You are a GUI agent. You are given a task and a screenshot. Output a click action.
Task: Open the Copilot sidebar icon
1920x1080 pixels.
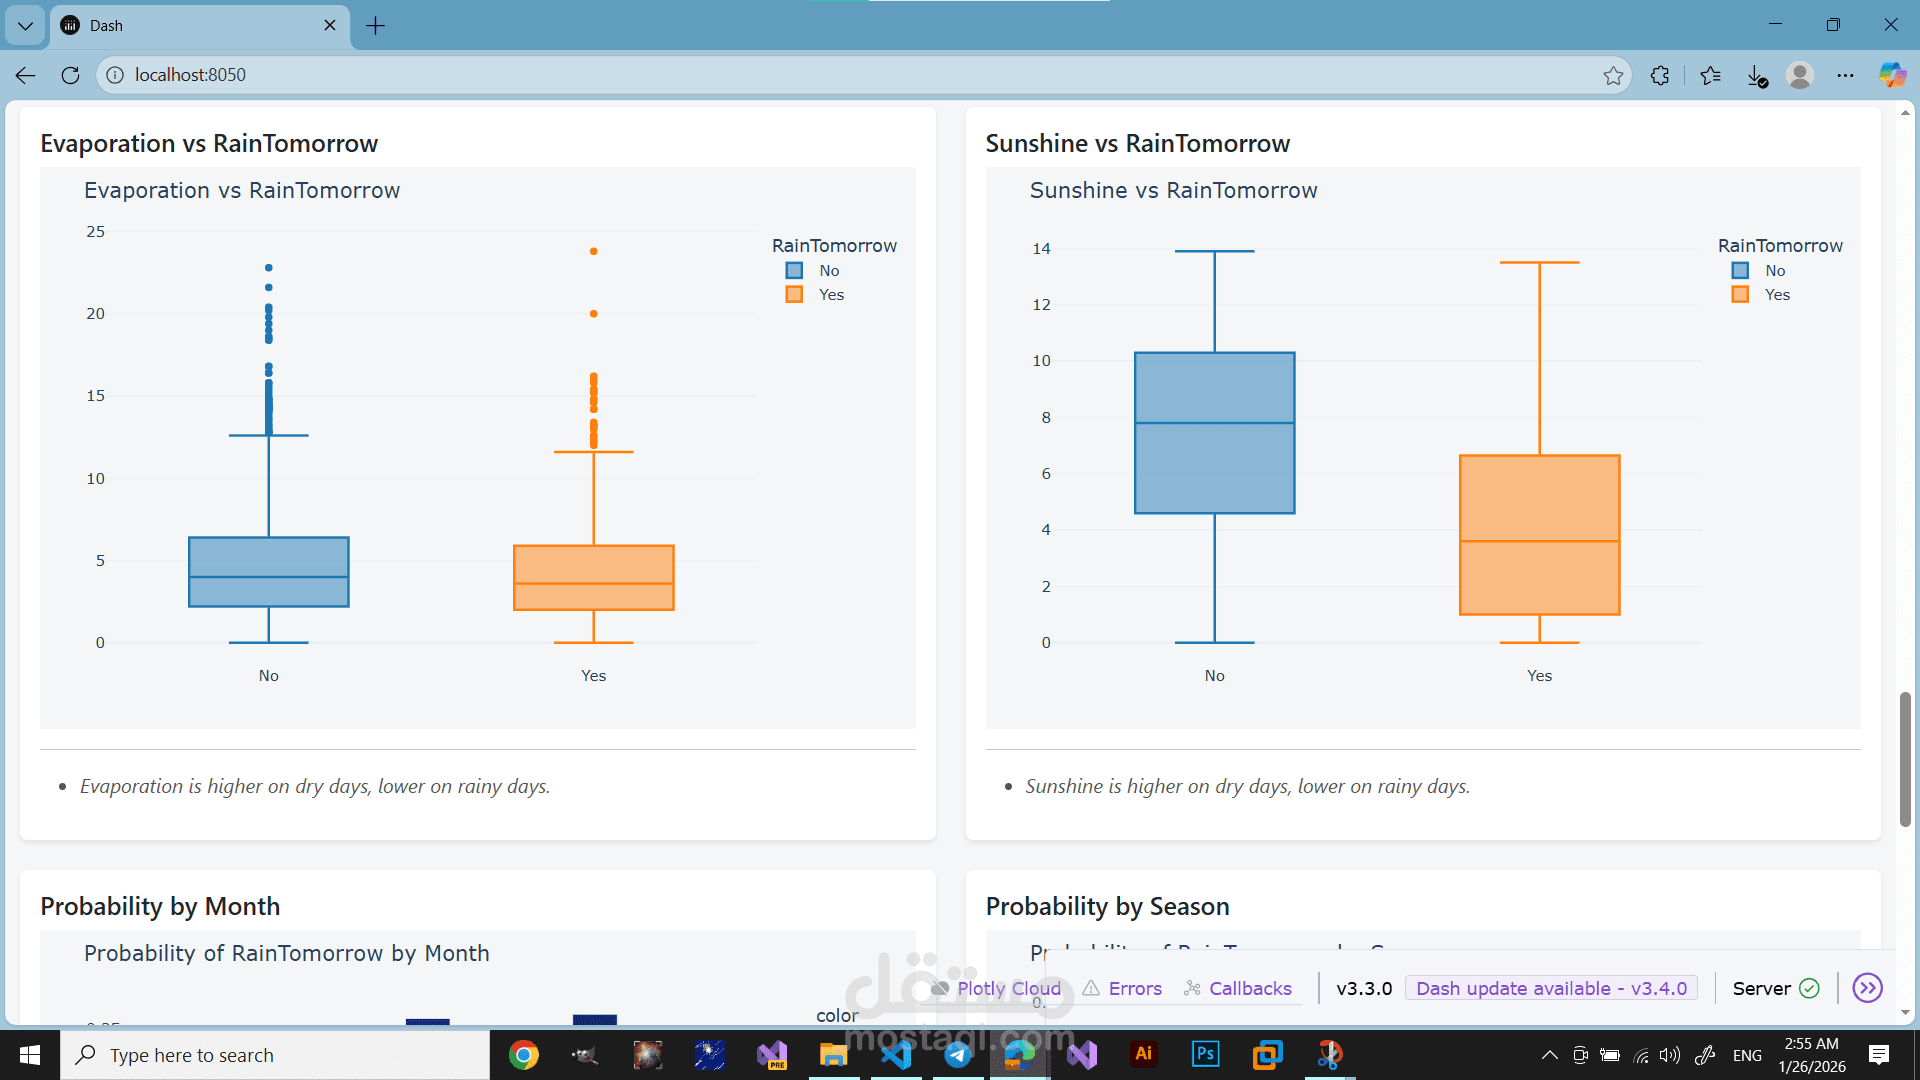(x=1891, y=75)
